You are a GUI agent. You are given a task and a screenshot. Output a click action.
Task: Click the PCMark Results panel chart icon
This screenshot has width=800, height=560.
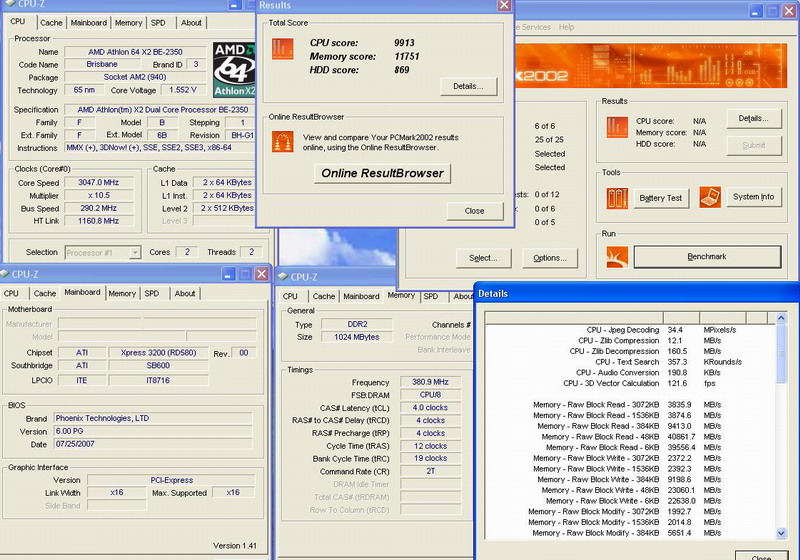[617, 128]
